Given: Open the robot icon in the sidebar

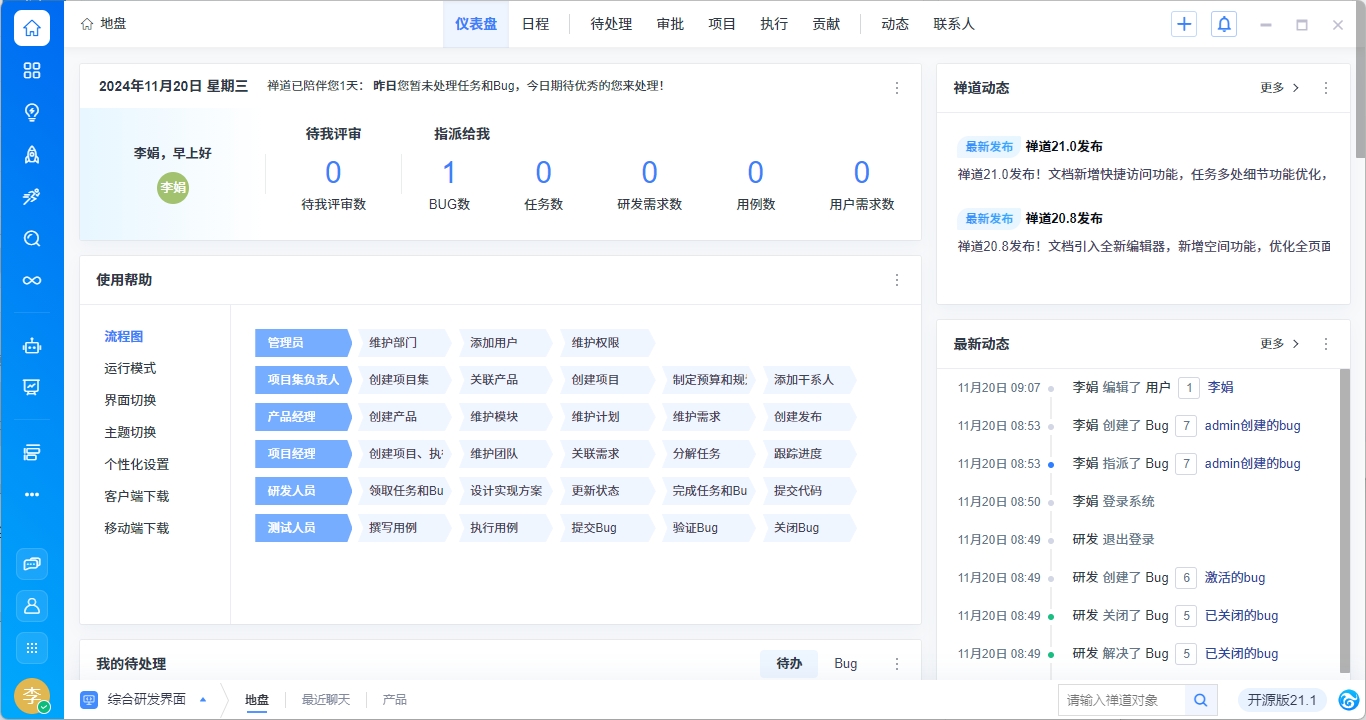Looking at the screenshot, I should 32,346.
